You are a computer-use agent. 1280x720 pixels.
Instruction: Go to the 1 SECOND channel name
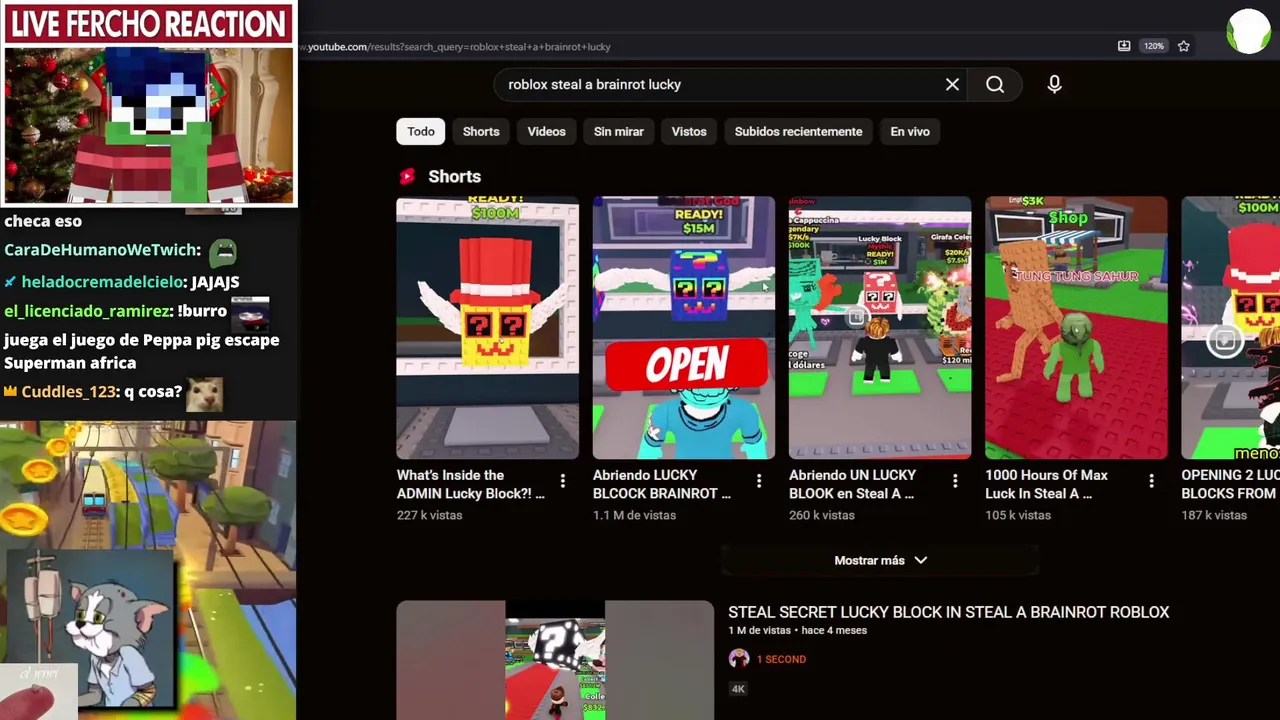click(781, 659)
